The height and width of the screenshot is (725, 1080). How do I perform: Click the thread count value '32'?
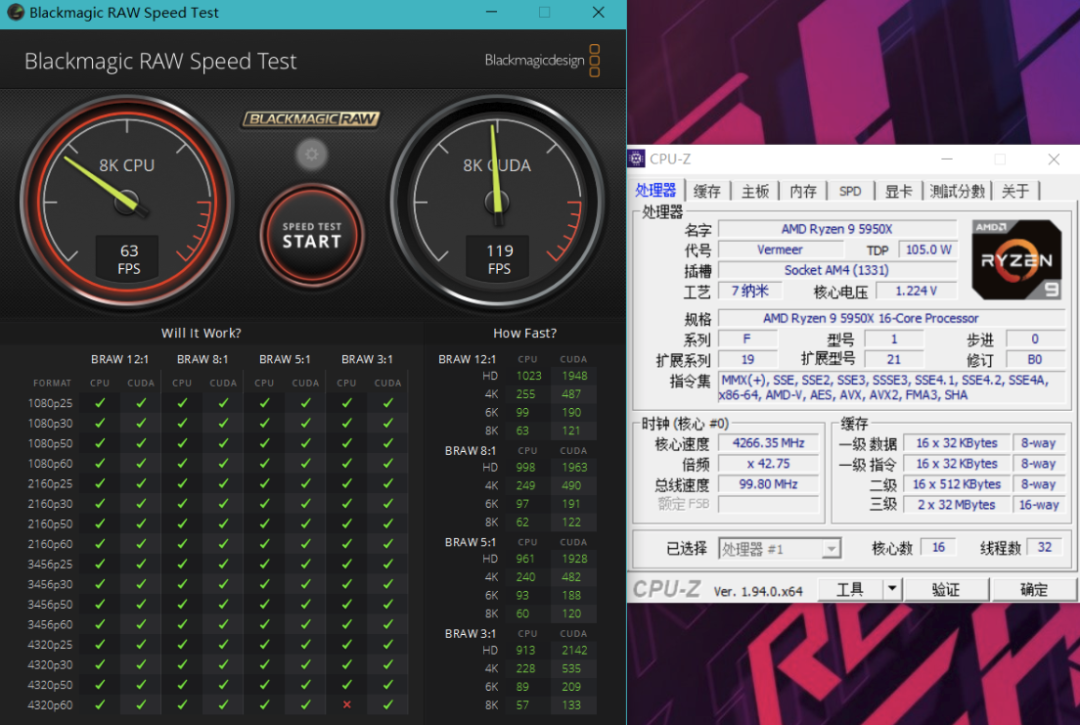click(1044, 547)
